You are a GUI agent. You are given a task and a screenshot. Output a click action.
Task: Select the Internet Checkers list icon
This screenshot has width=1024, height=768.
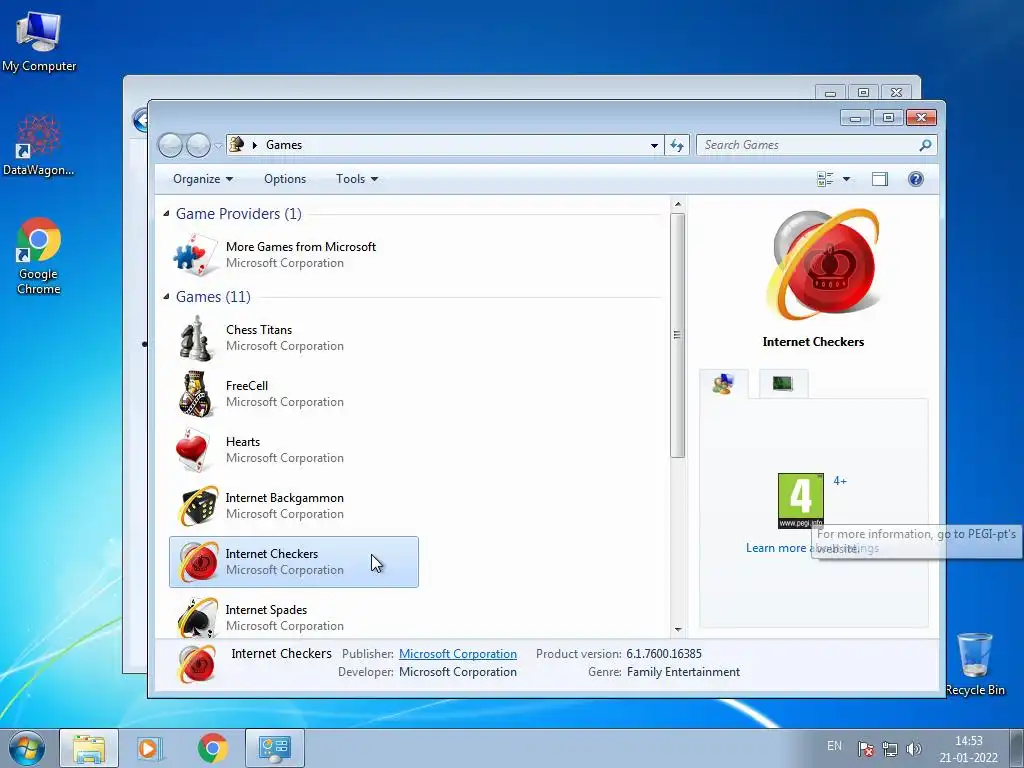199,562
